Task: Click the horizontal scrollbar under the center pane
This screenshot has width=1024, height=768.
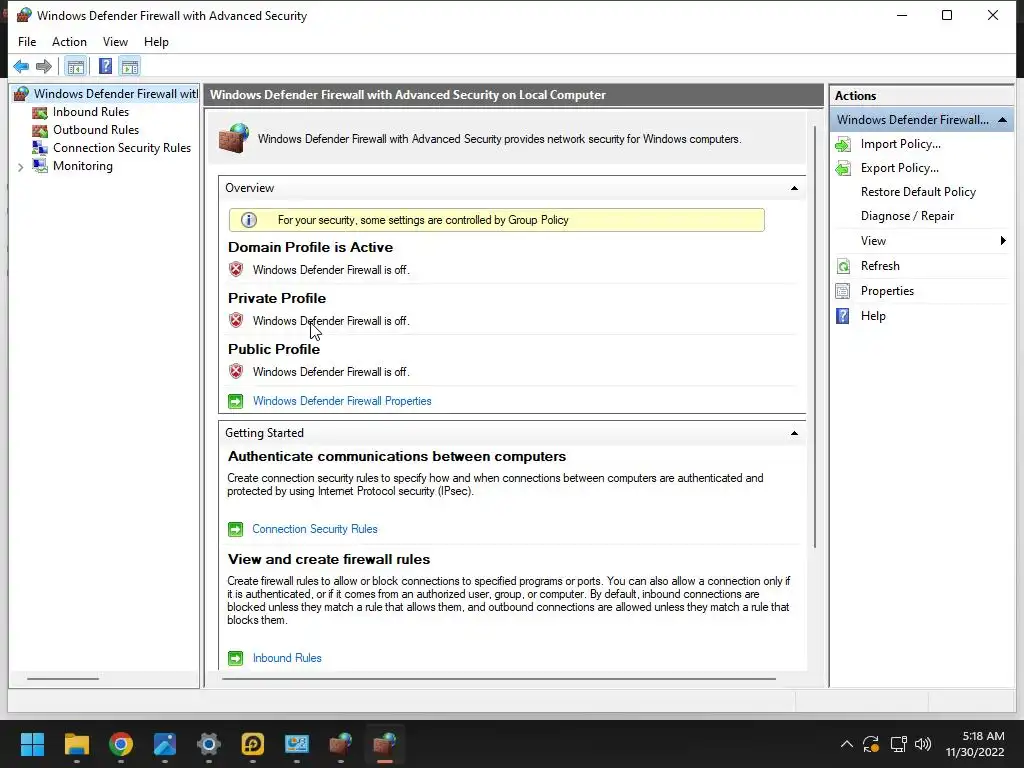Action: pyautogui.click(x=498, y=679)
